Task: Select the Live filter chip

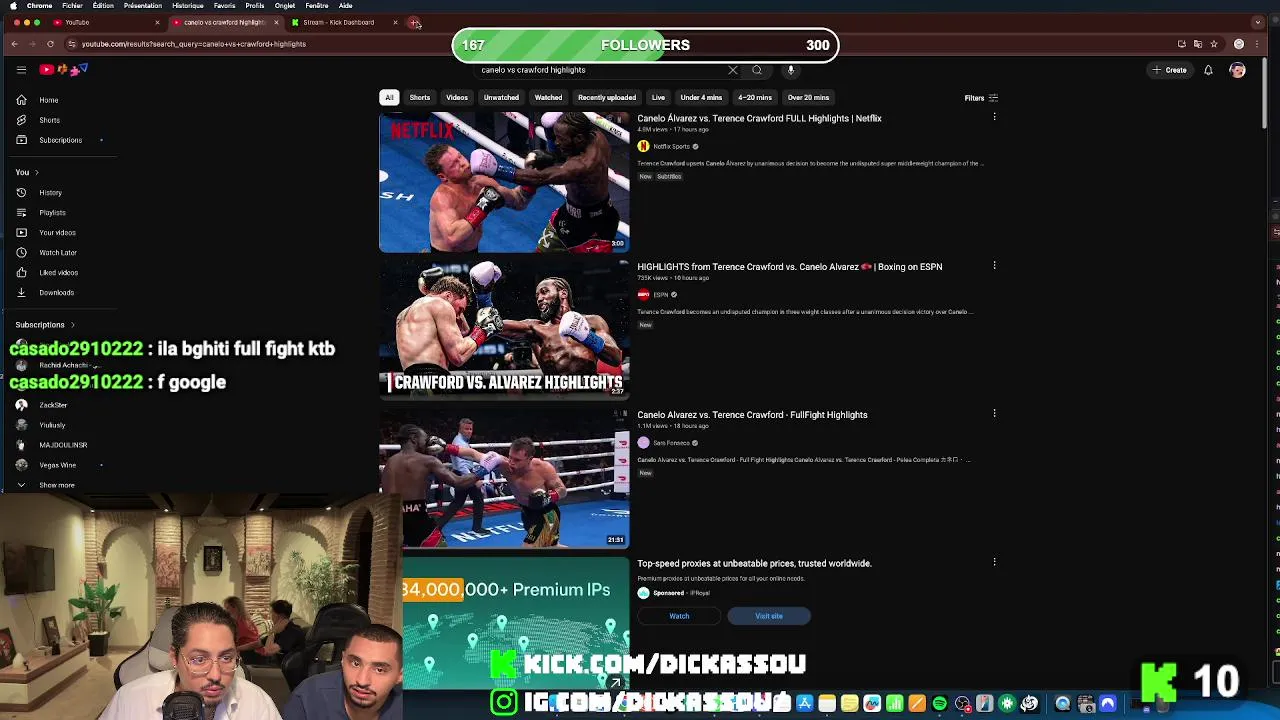Action: tap(658, 98)
